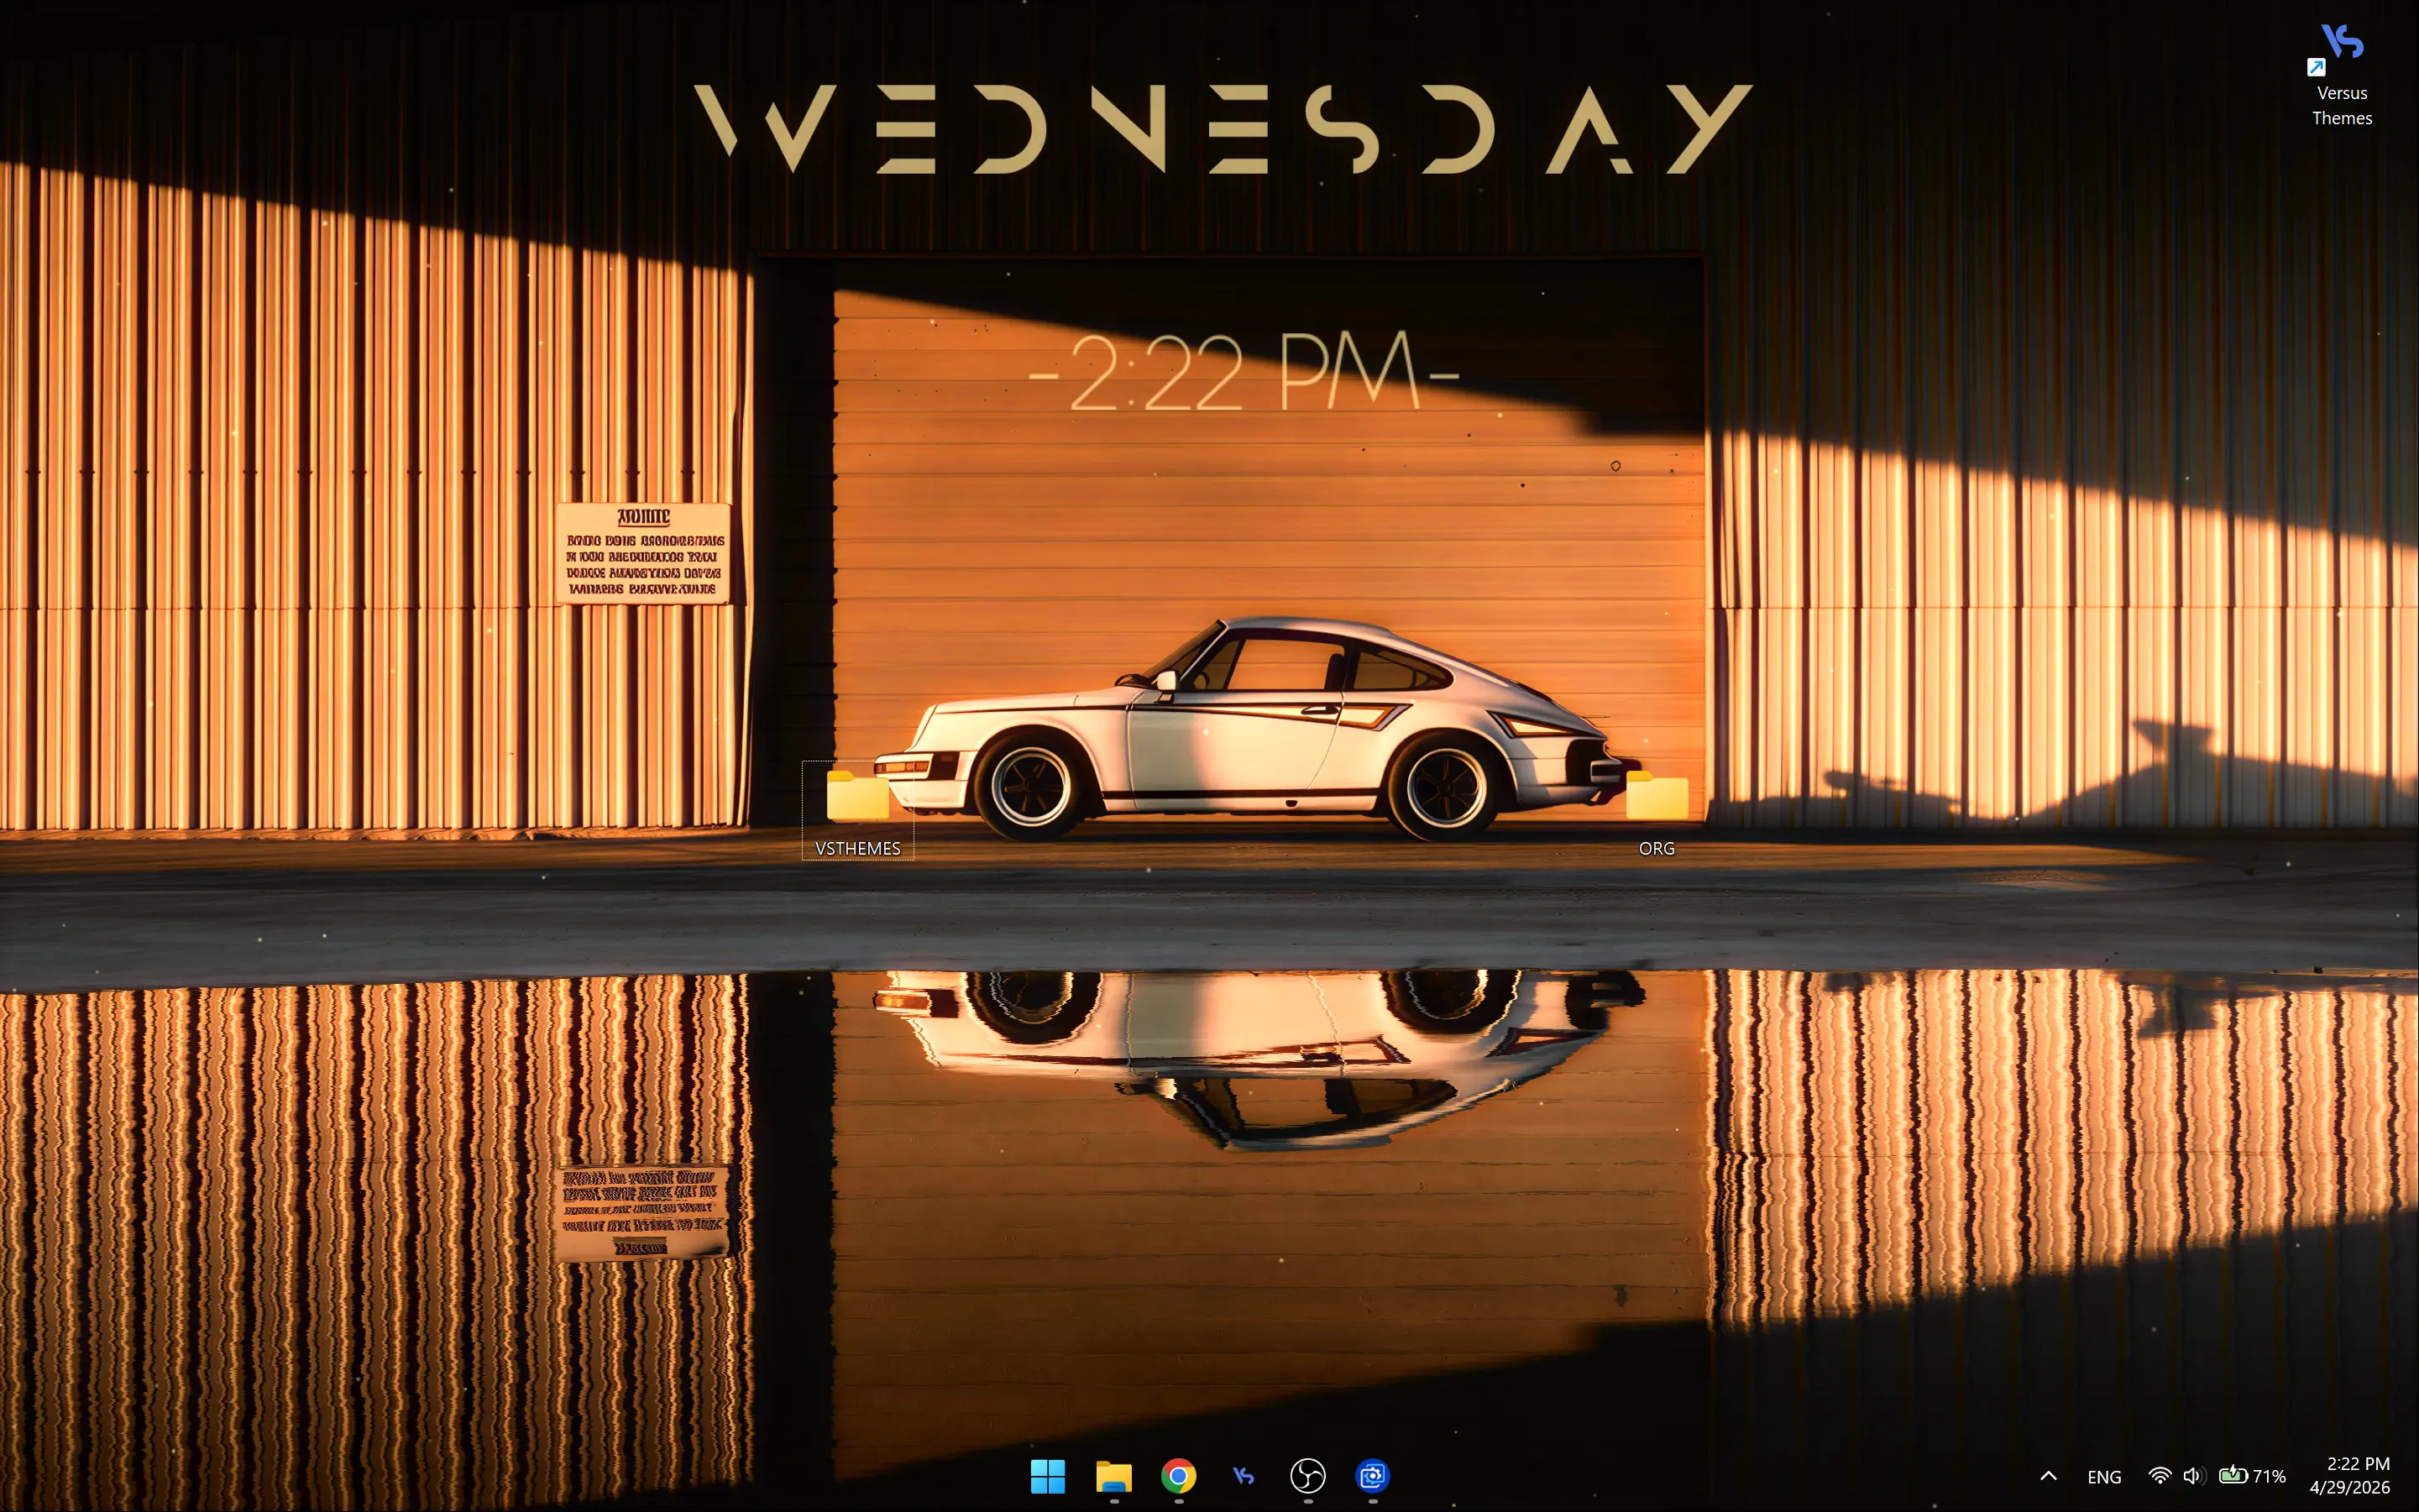Launch Google Chrome from the taskbar
Screen dimensions: 2419x1512
tap(1178, 1475)
